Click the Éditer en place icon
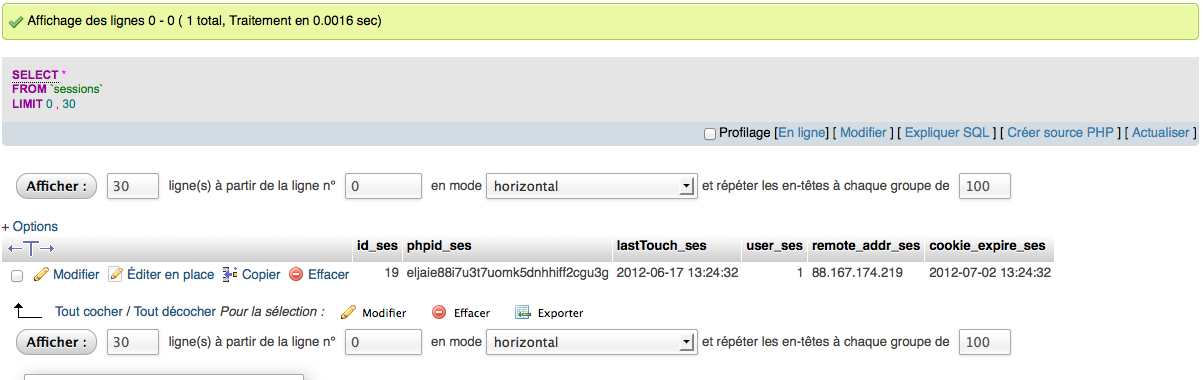This screenshot has width=1203, height=380. coord(115,274)
